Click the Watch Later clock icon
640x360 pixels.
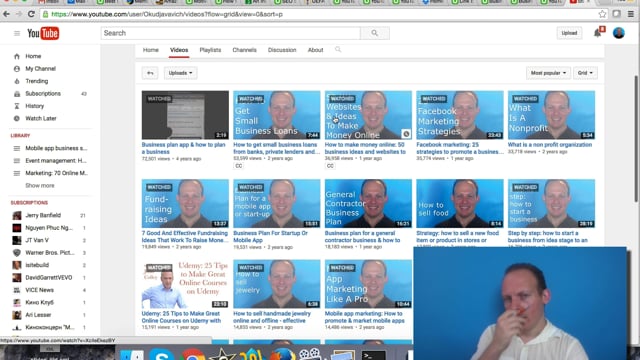tap(17, 118)
